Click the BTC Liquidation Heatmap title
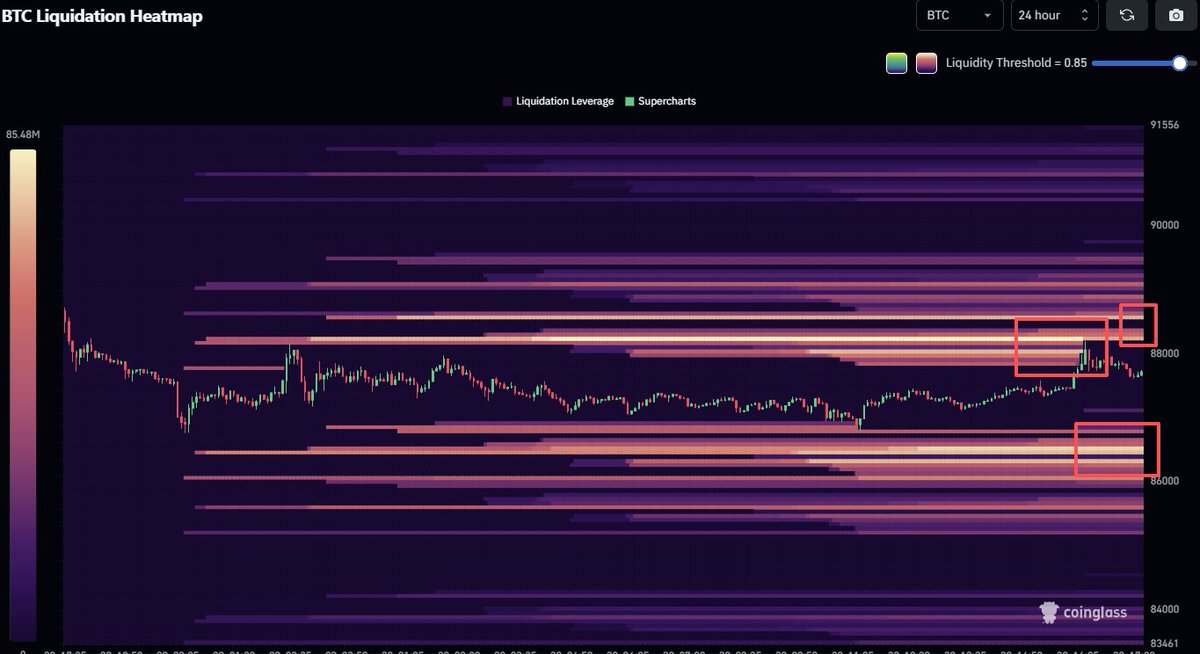Image resolution: width=1200 pixels, height=654 pixels. pos(101,16)
